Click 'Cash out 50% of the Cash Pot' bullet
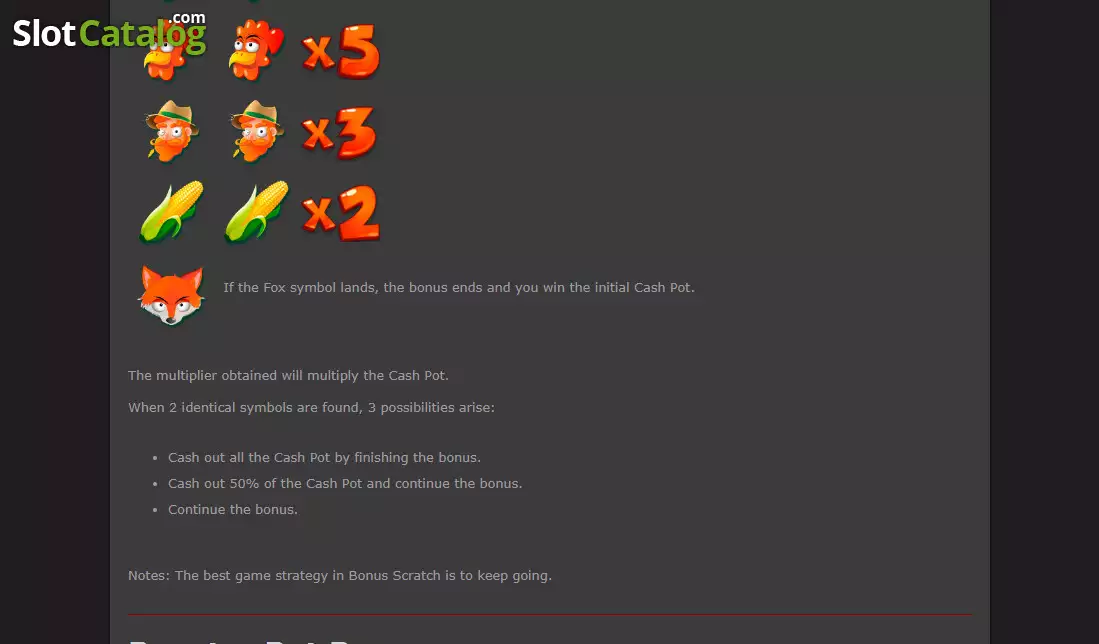1099x644 pixels. click(345, 484)
